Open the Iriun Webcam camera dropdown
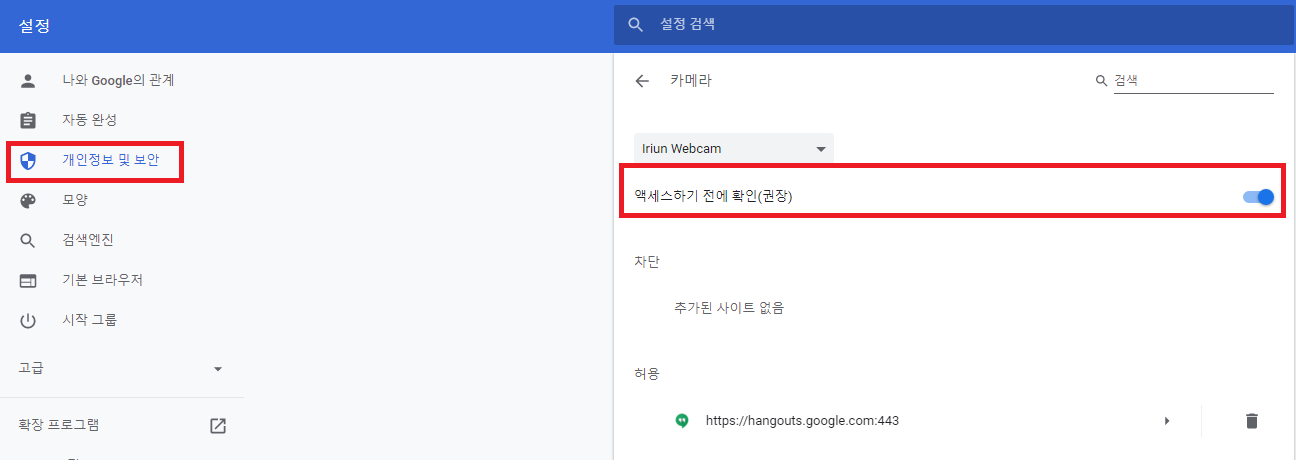Image resolution: width=1296 pixels, height=465 pixels. (734, 149)
